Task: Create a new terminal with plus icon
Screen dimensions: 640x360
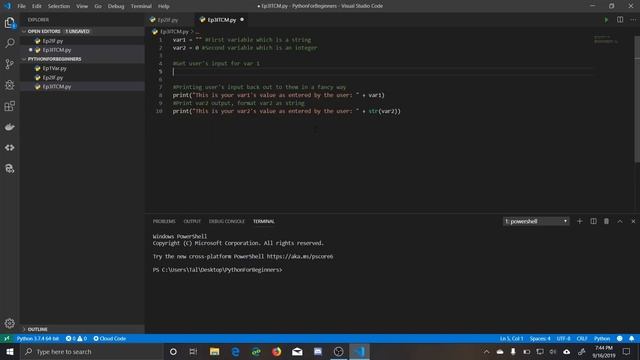Action: point(579,221)
